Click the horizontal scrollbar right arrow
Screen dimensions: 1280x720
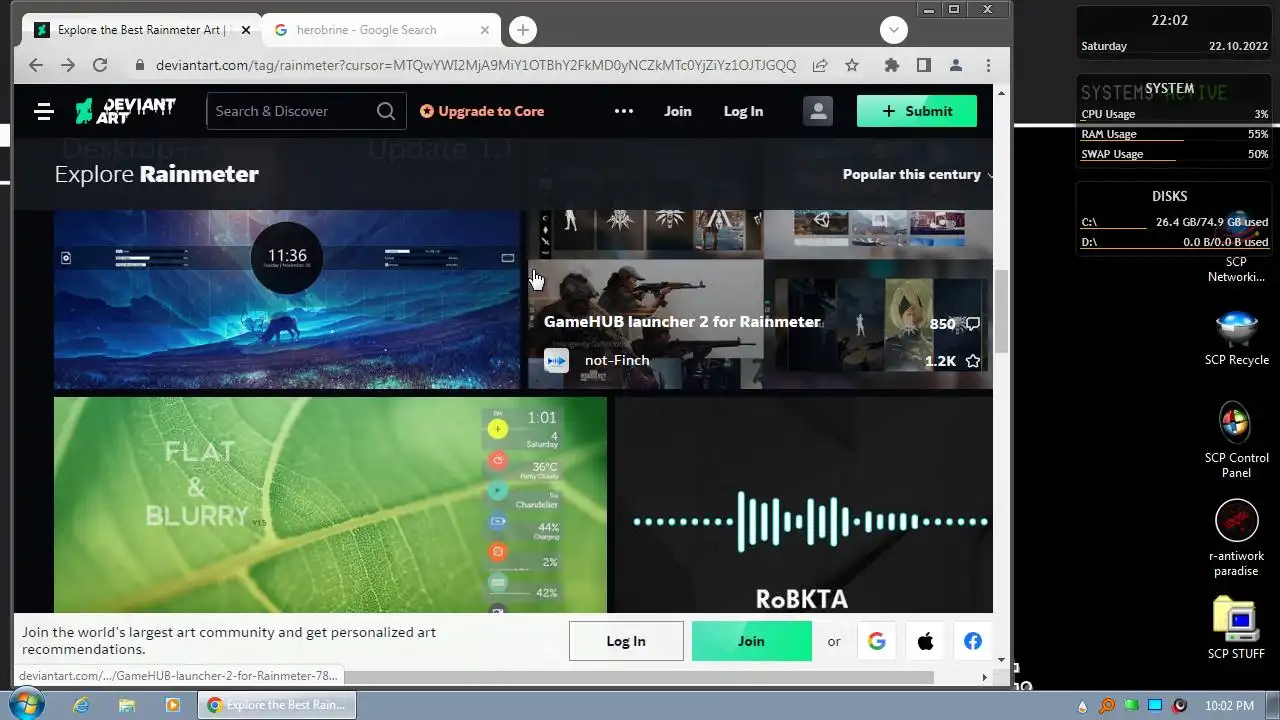[x=984, y=677]
